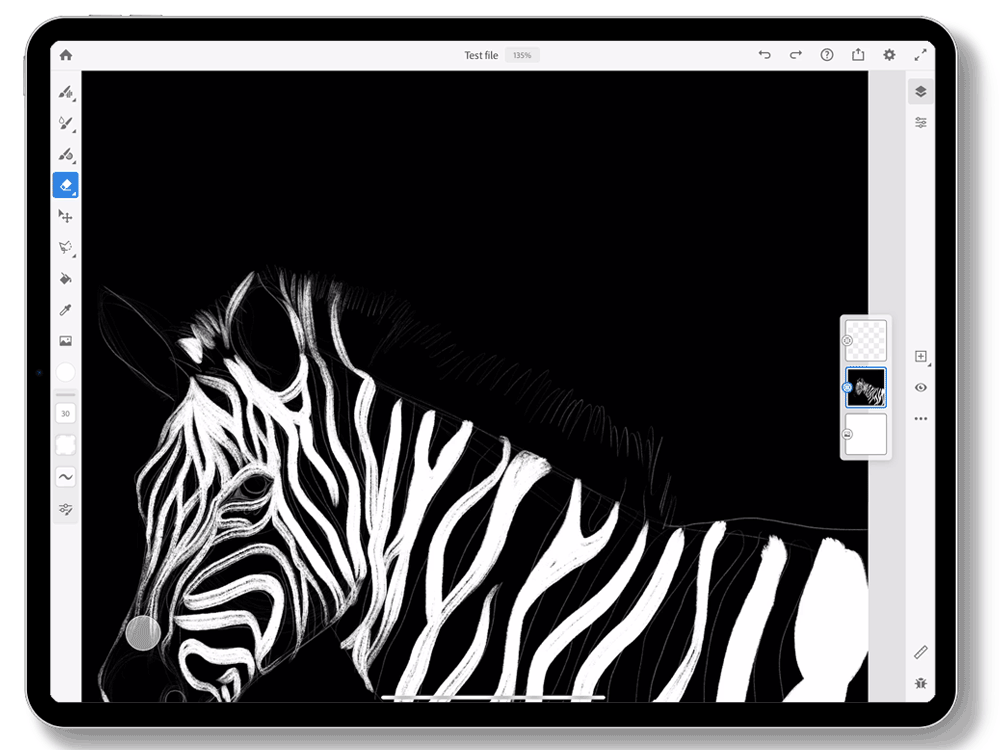Select the empty transparent top layer thumbnail
This screenshot has width=1000, height=750.
[x=865, y=341]
